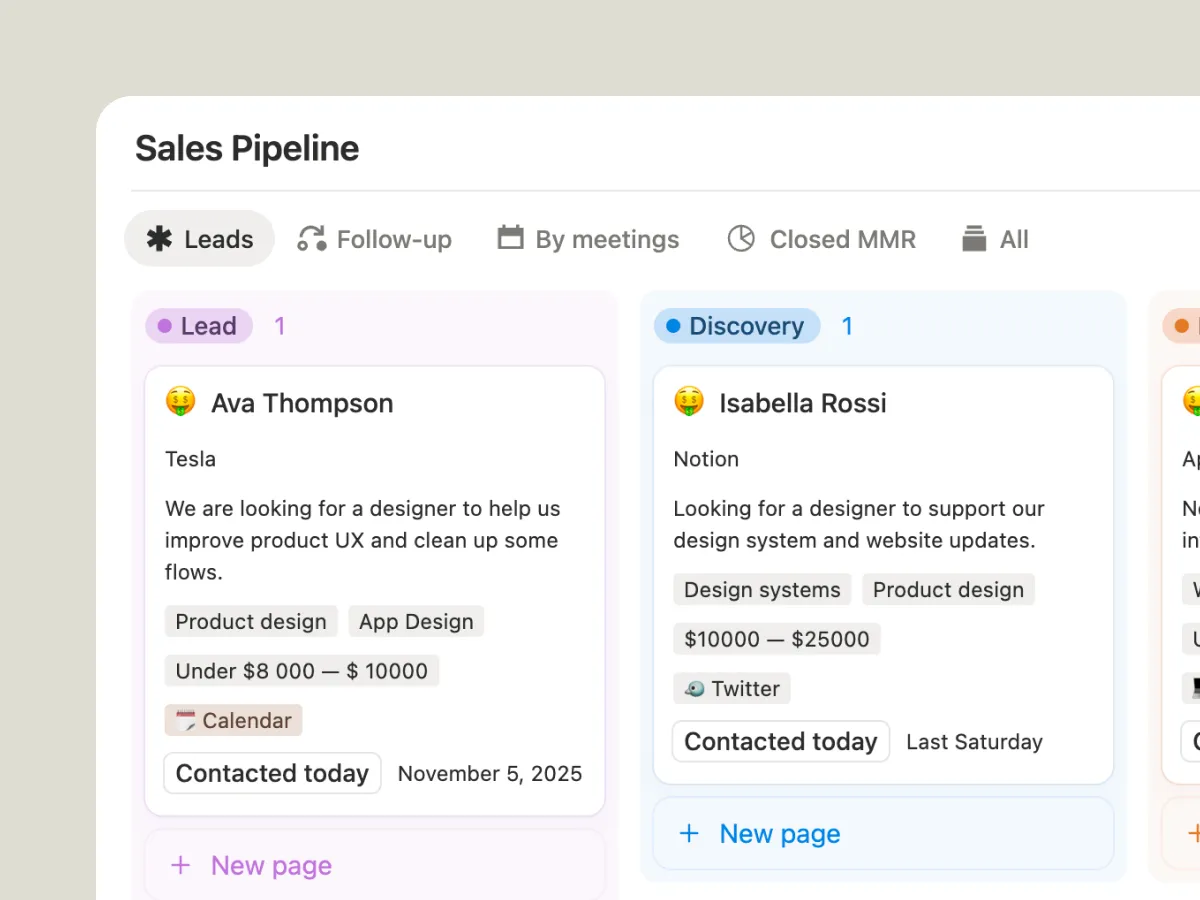
Task: Click the All stack icon
Action: click(x=974, y=239)
